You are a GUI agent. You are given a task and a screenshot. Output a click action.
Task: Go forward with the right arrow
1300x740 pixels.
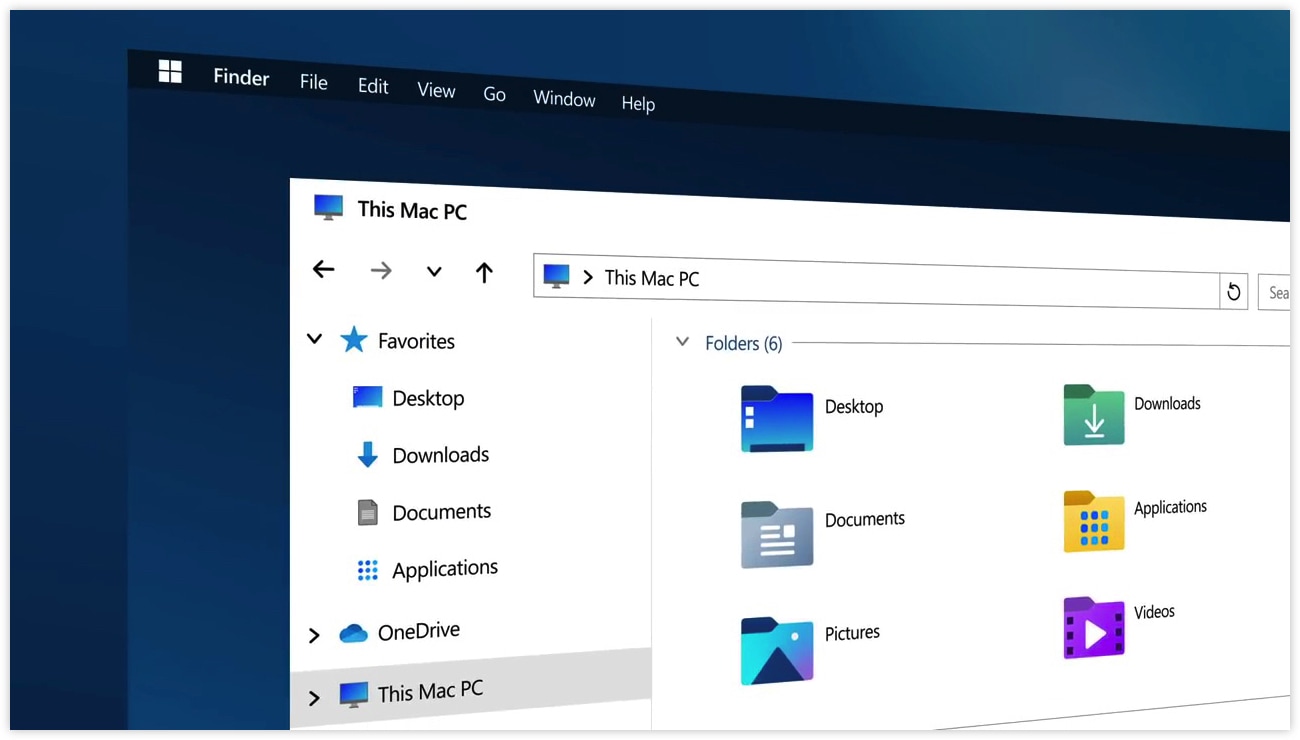coord(381,270)
